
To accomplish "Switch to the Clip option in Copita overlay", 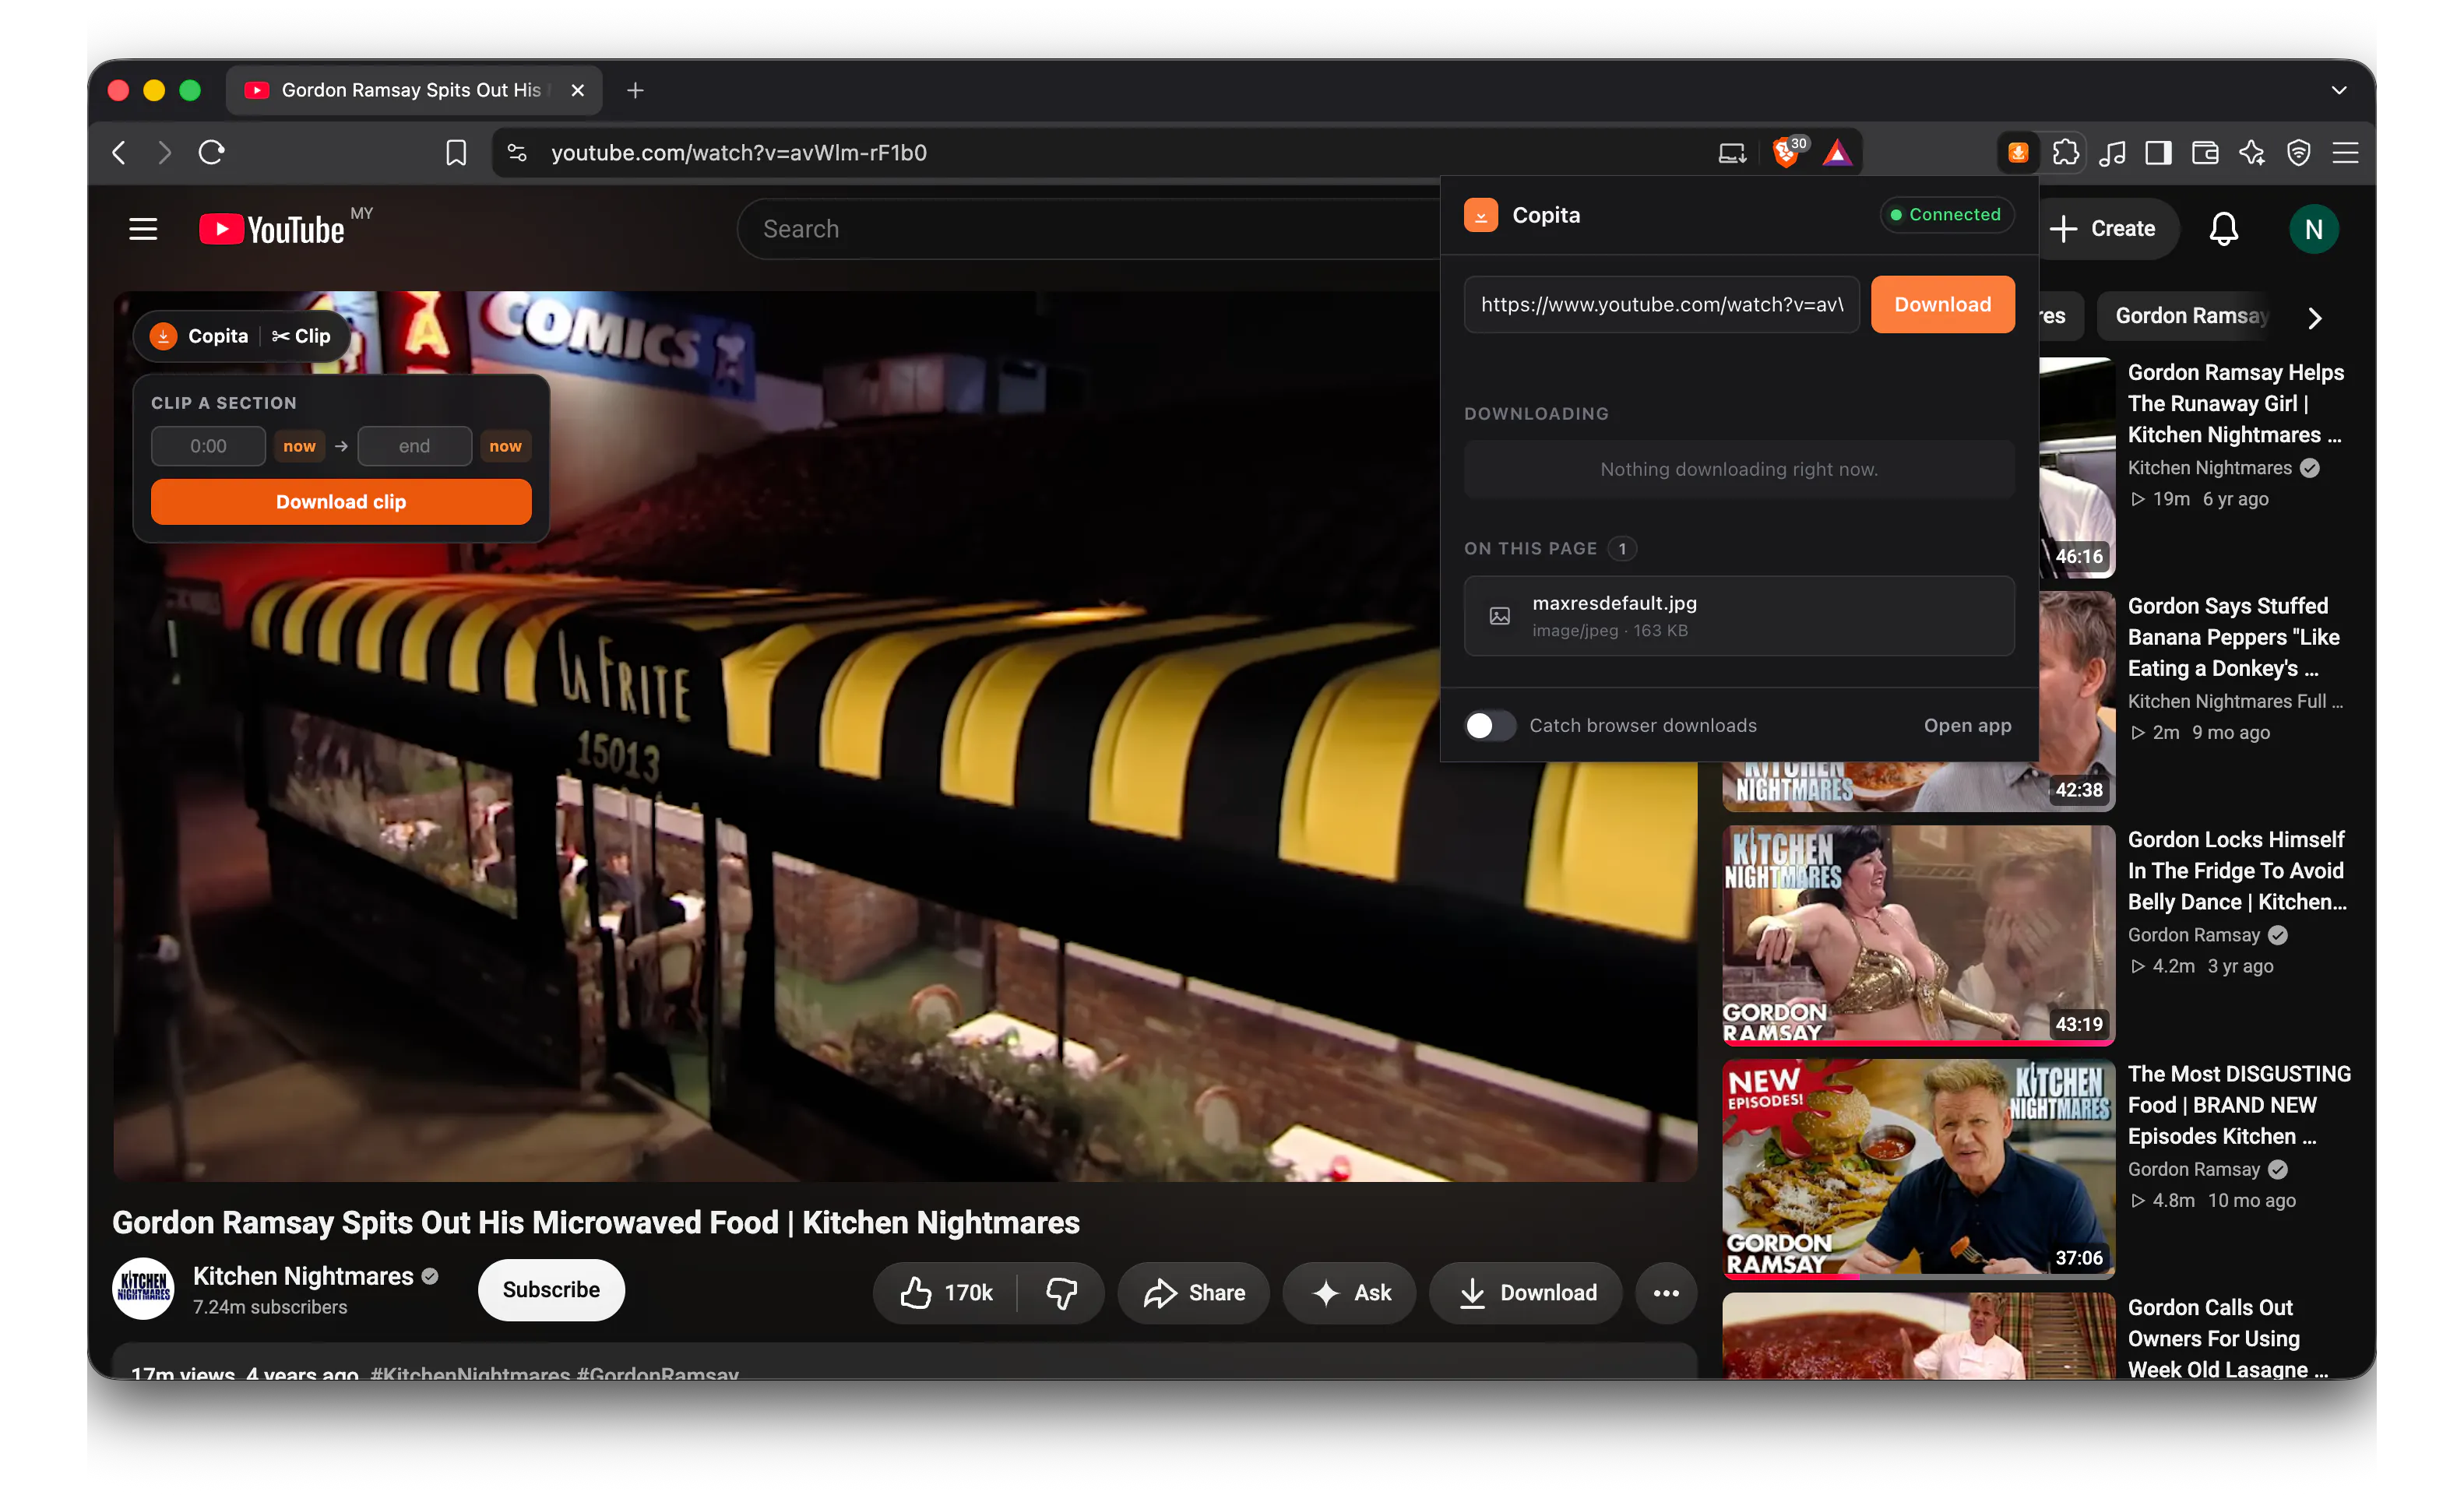I will pyautogui.click(x=301, y=336).
